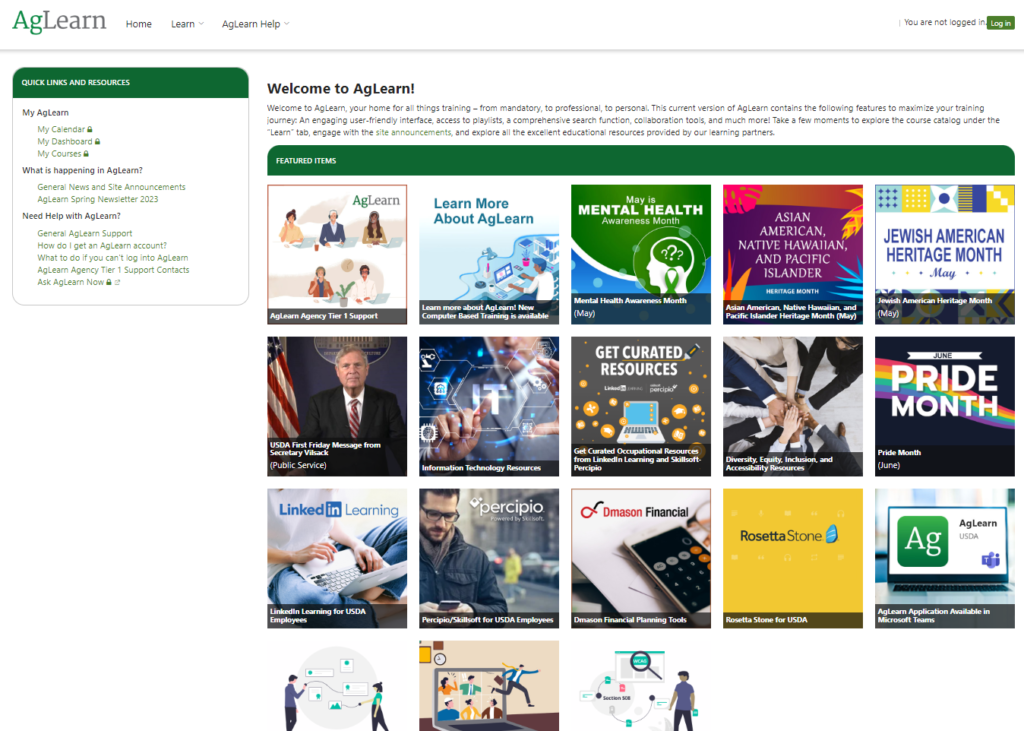Follow the 'site announcements' link in welcome text
The image size is (1024, 731).
[413, 133]
